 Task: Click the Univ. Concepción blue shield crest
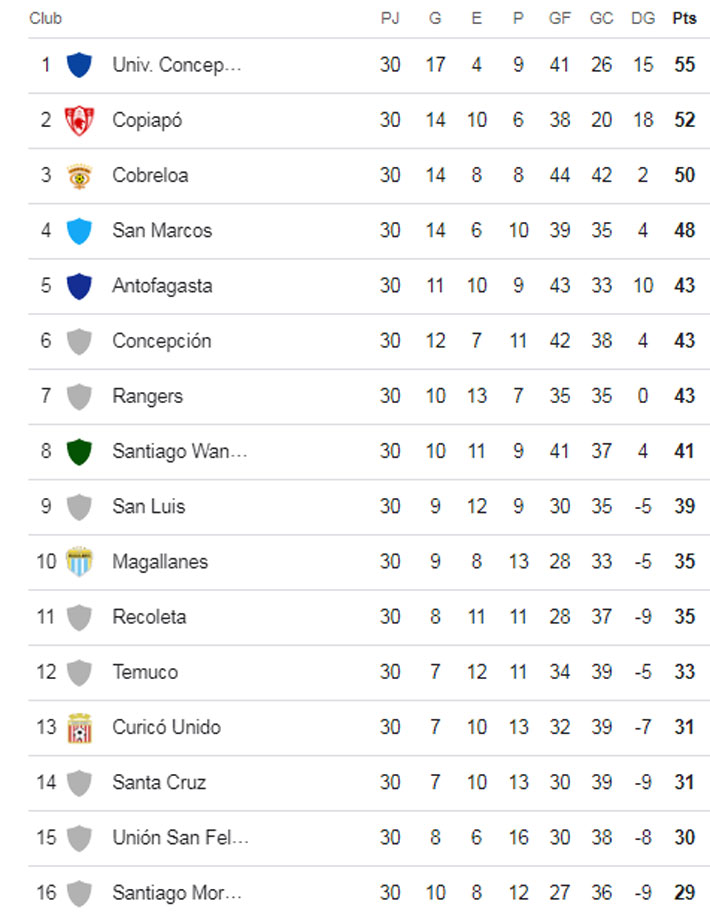(78, 65)
